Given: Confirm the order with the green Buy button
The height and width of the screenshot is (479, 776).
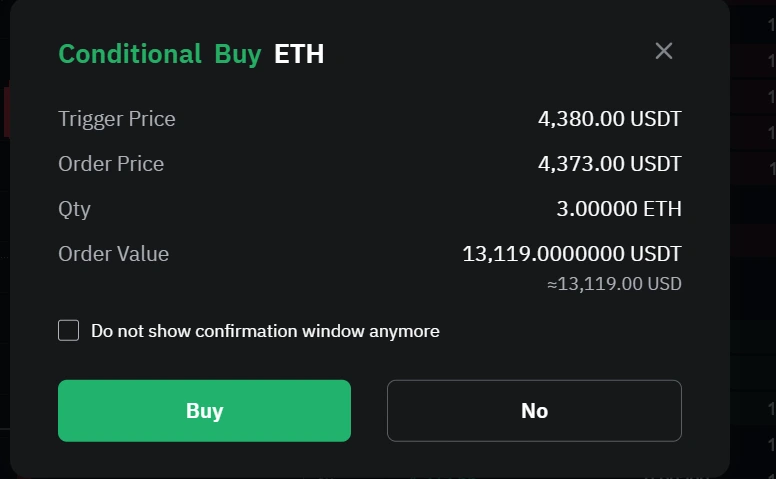Looking at the screenshot, I should click(204, 410).
